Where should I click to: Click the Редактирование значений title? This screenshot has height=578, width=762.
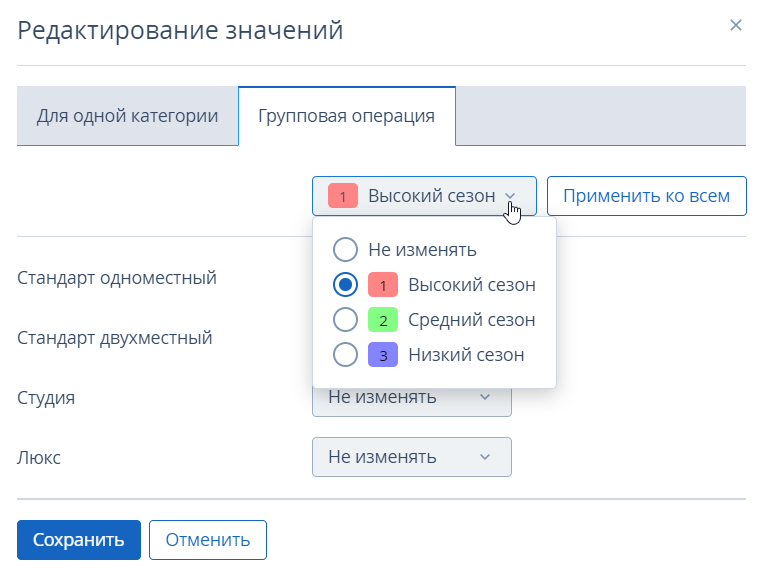click(x=180, y=30)
